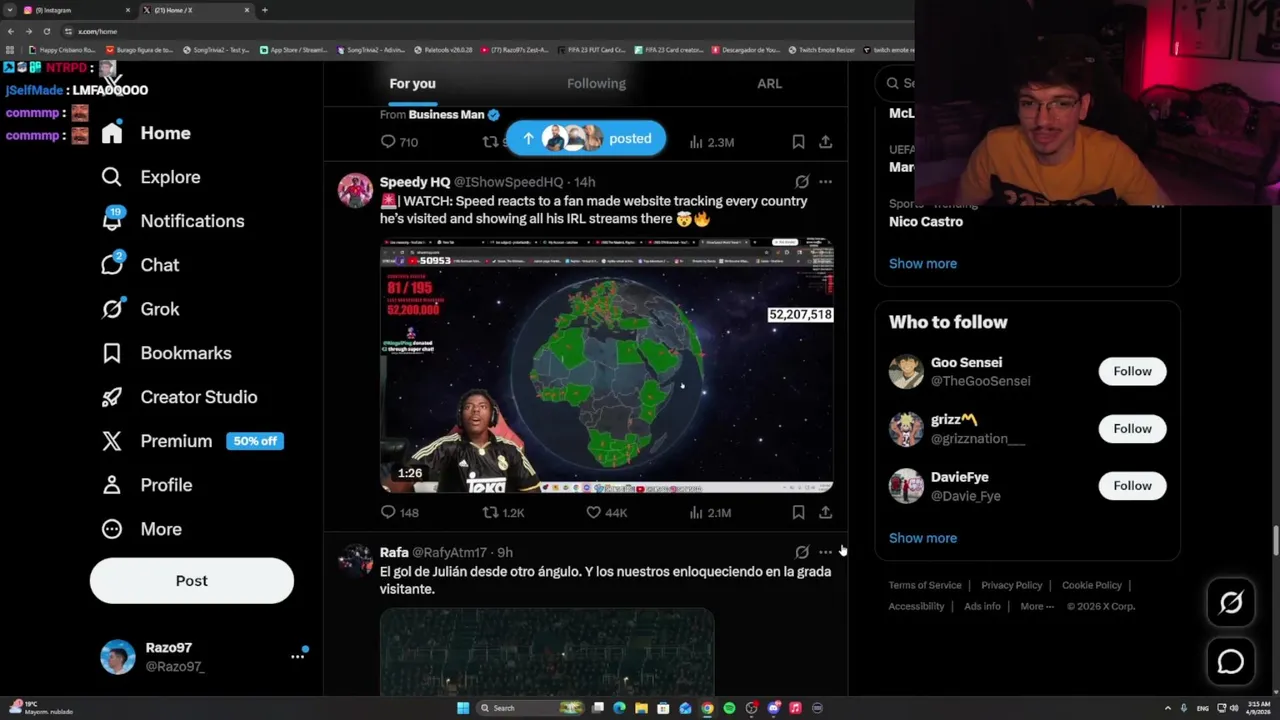The width and height of the screenshot is (1280, 720).
Task: Reply to Speedy HQ post with 148 comments
Action: pyautogui.click(x=399, y=512)
